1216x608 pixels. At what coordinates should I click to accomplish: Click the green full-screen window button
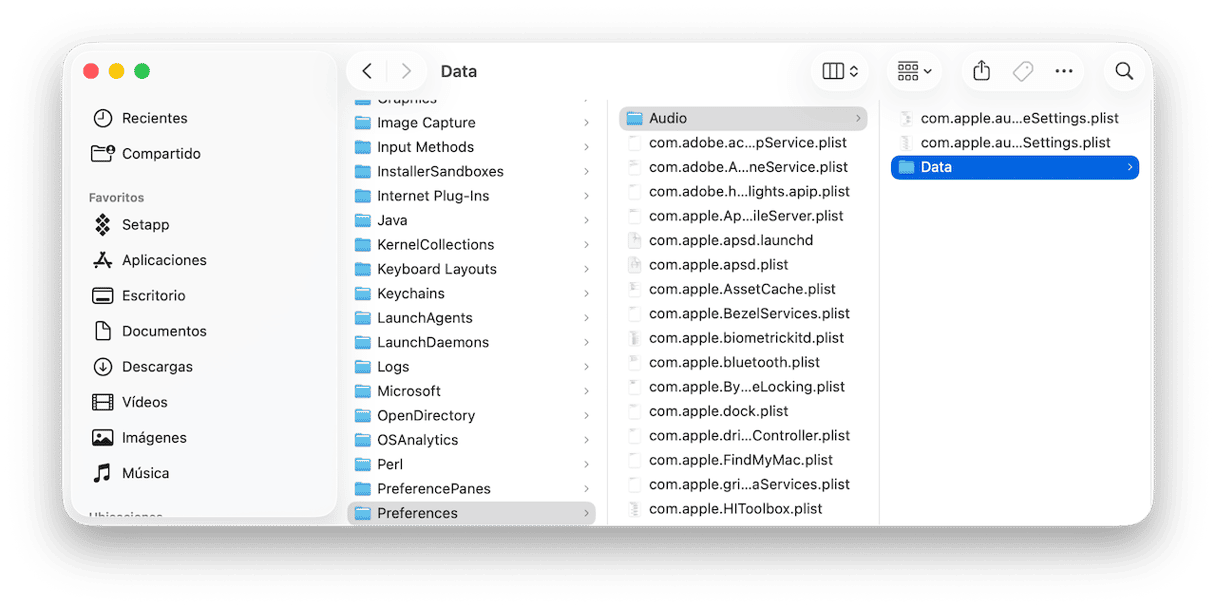tap(142, 71)
